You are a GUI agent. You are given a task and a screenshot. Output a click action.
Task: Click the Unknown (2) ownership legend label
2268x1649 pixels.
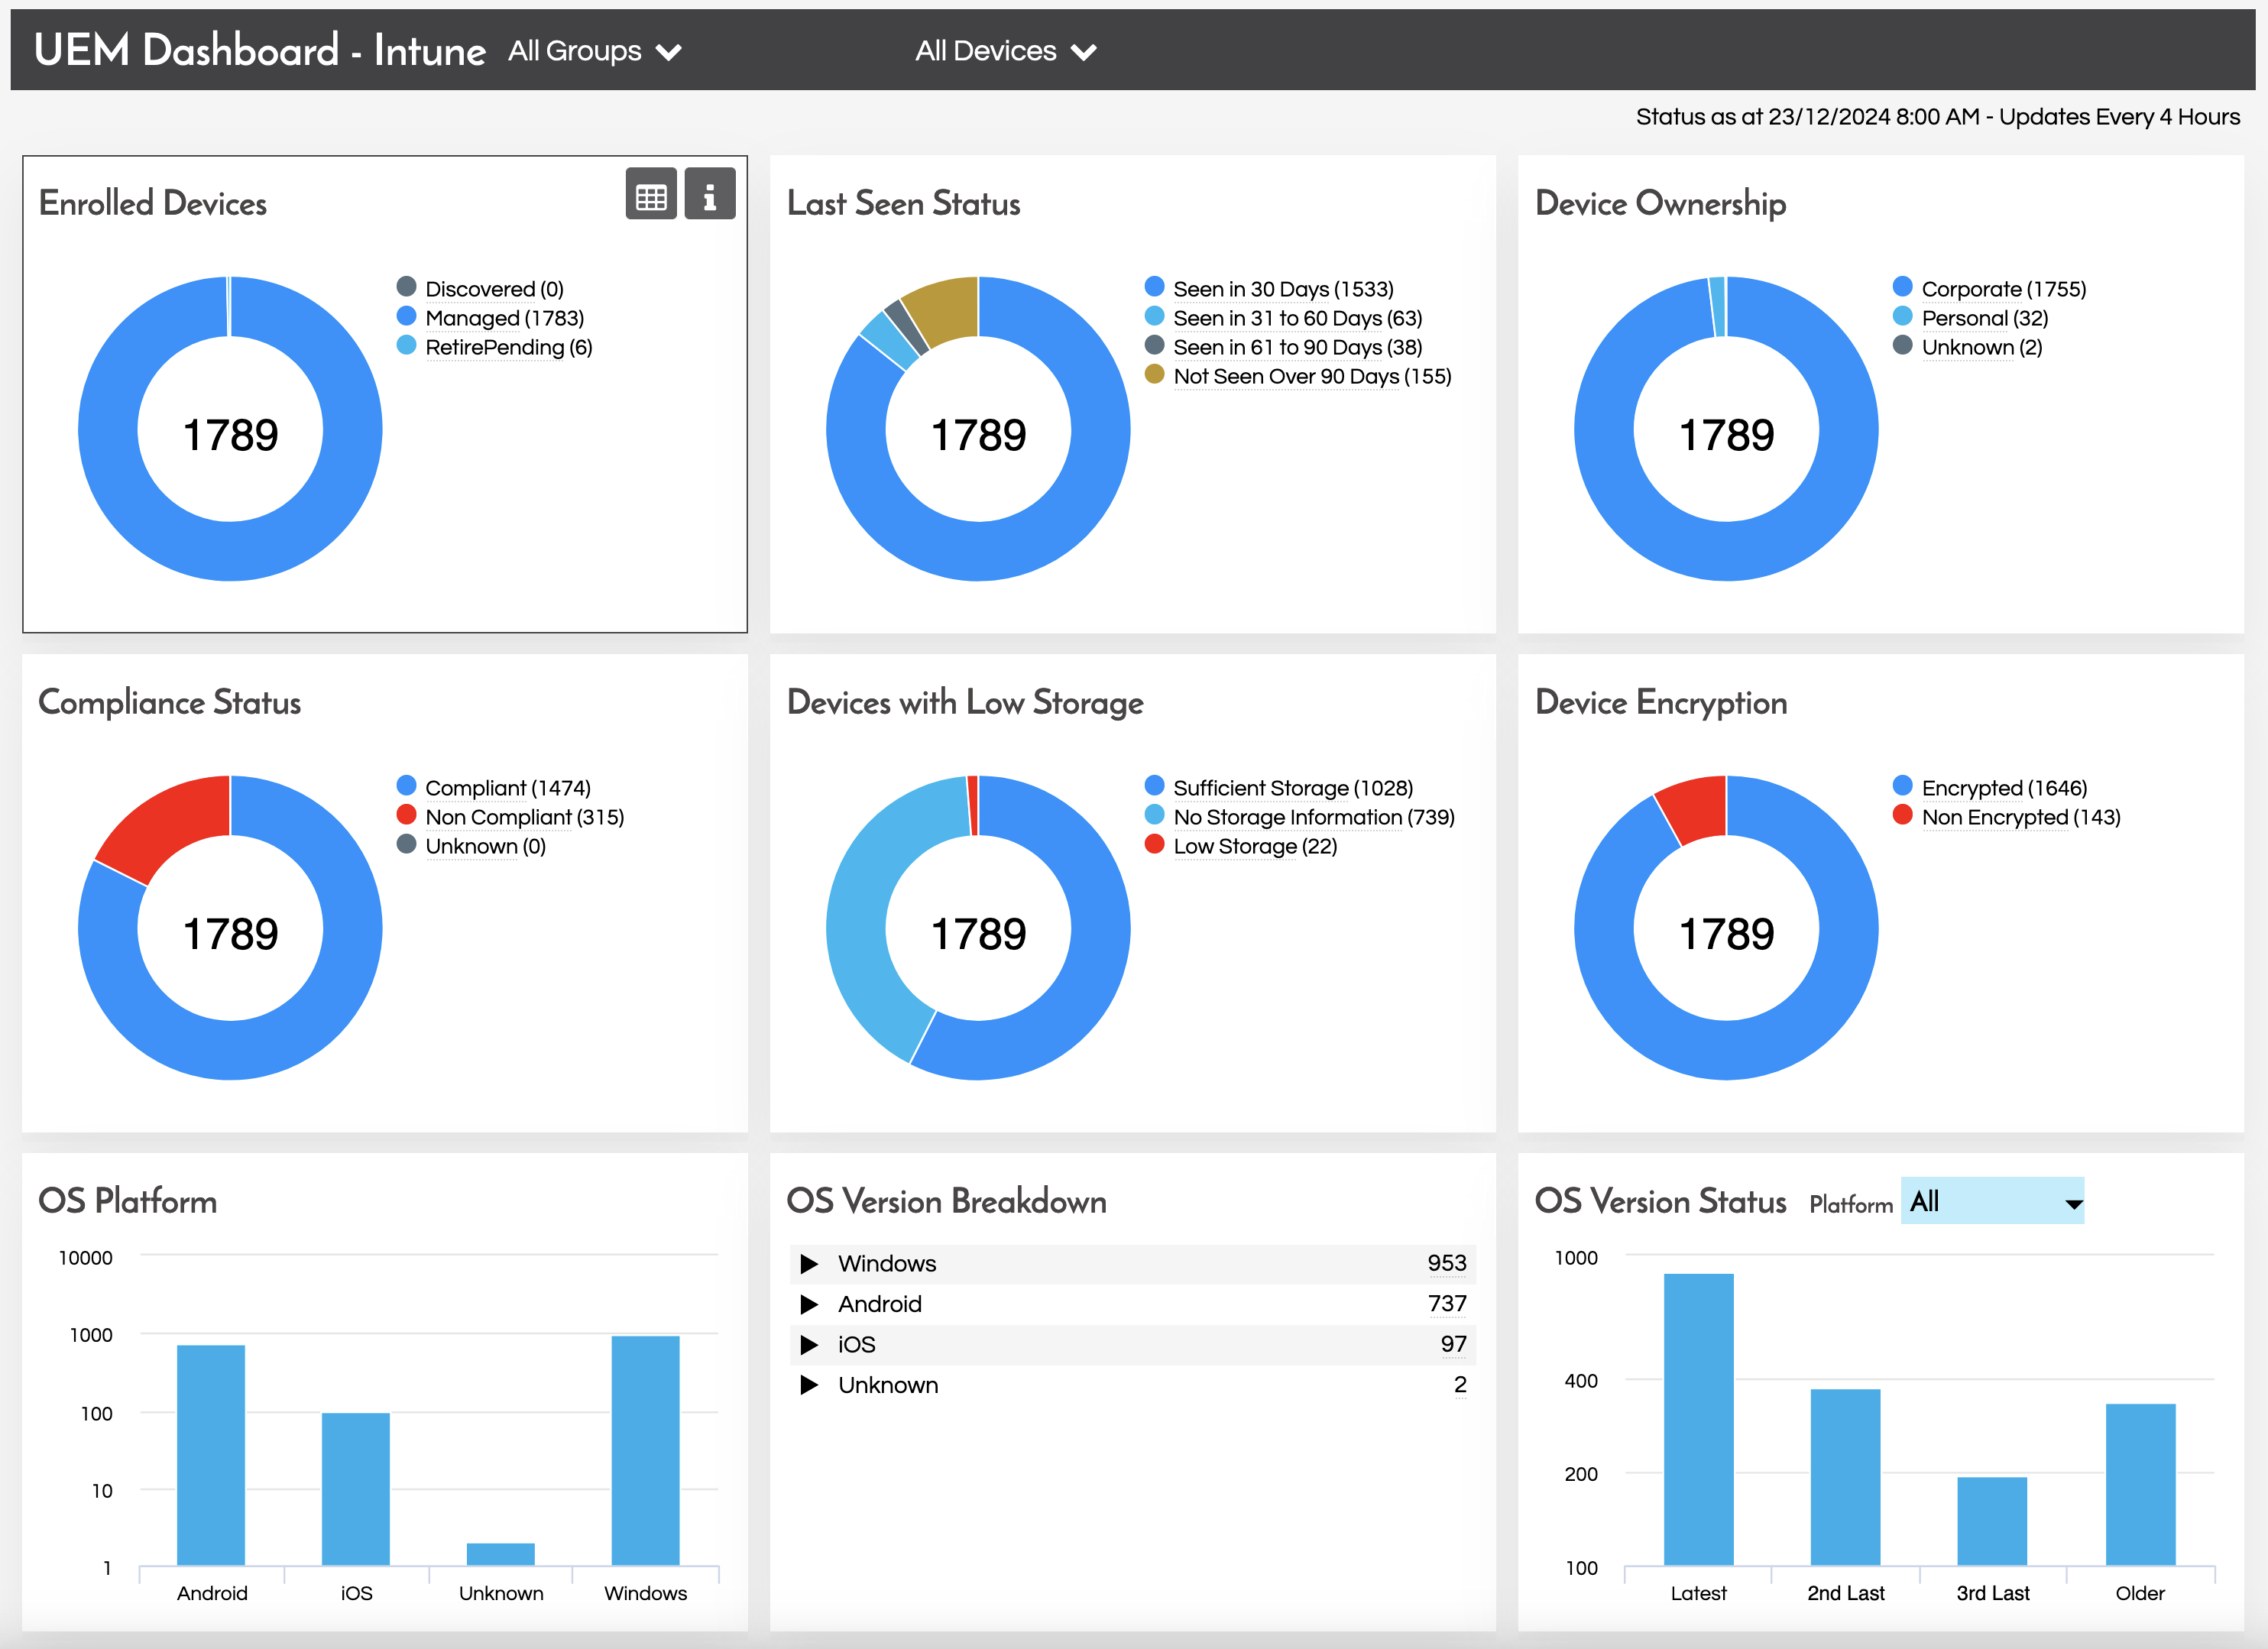1982,347
